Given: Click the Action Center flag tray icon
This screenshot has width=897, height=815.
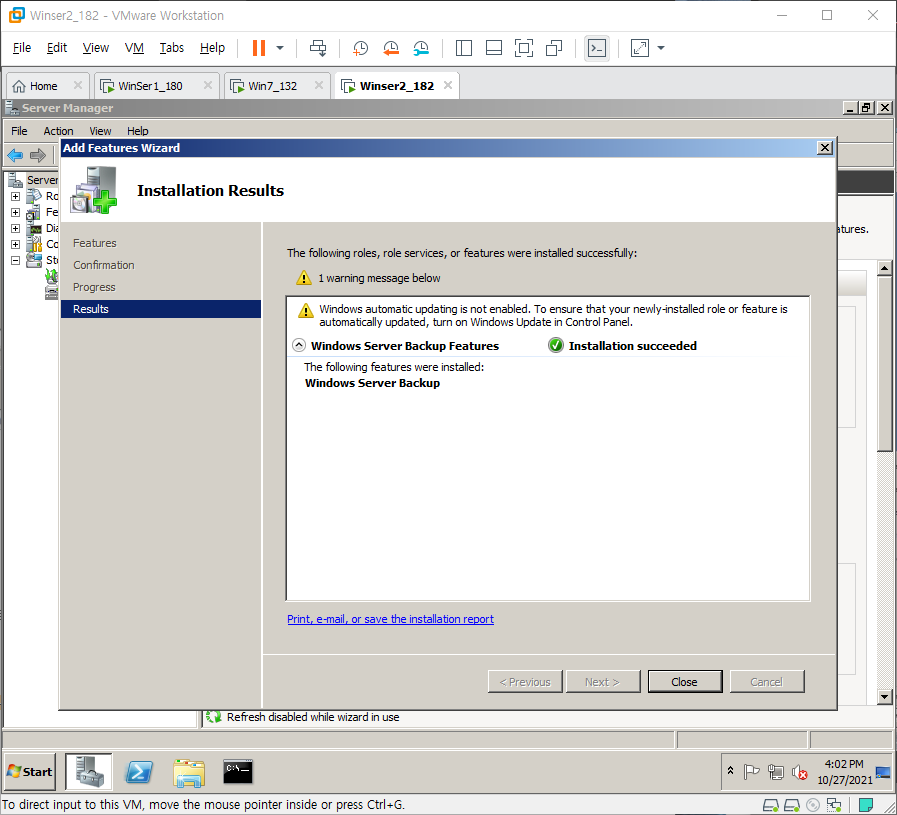Looking at the screenshot, I should click(751, 772).
